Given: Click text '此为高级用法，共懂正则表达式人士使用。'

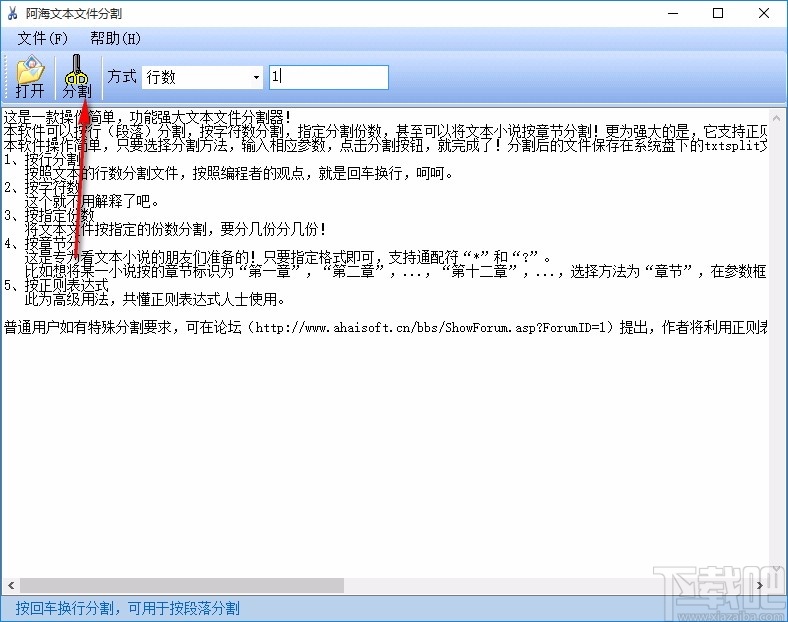Looking at the screenshot, I should point(155,299).
